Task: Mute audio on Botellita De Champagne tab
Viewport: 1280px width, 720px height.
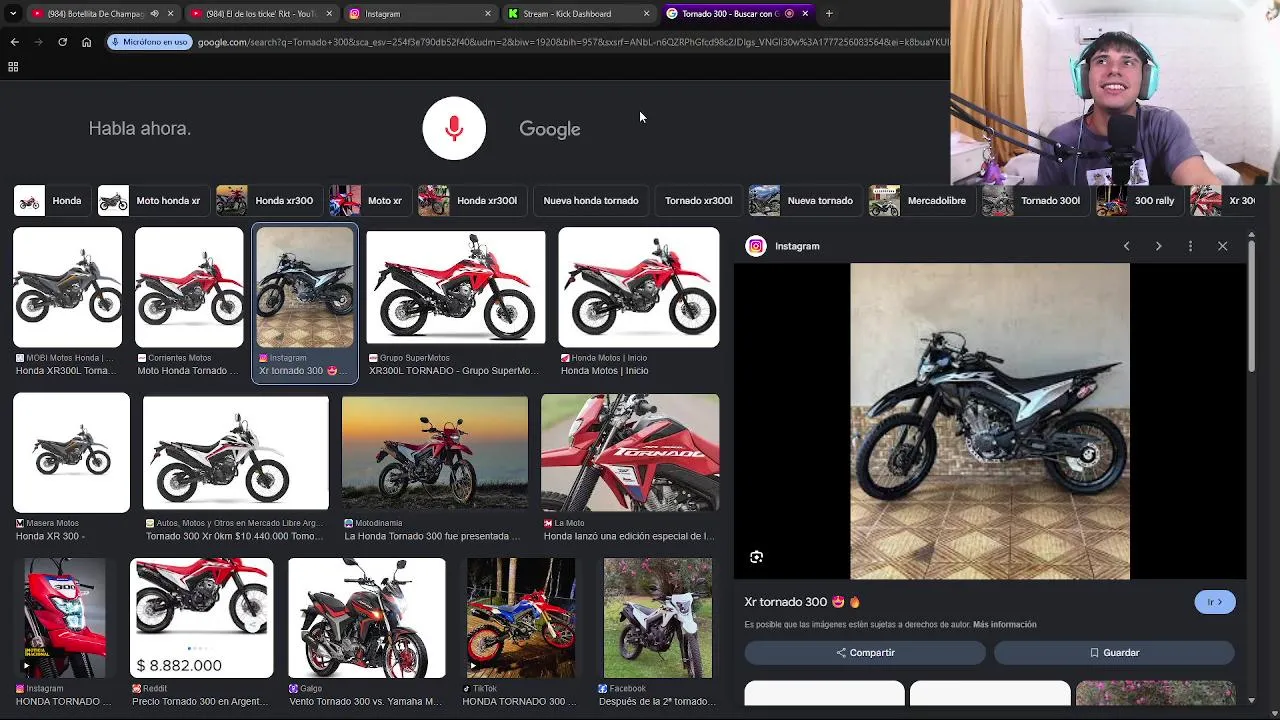Action: pyautogui.click(x=155, y=14)
